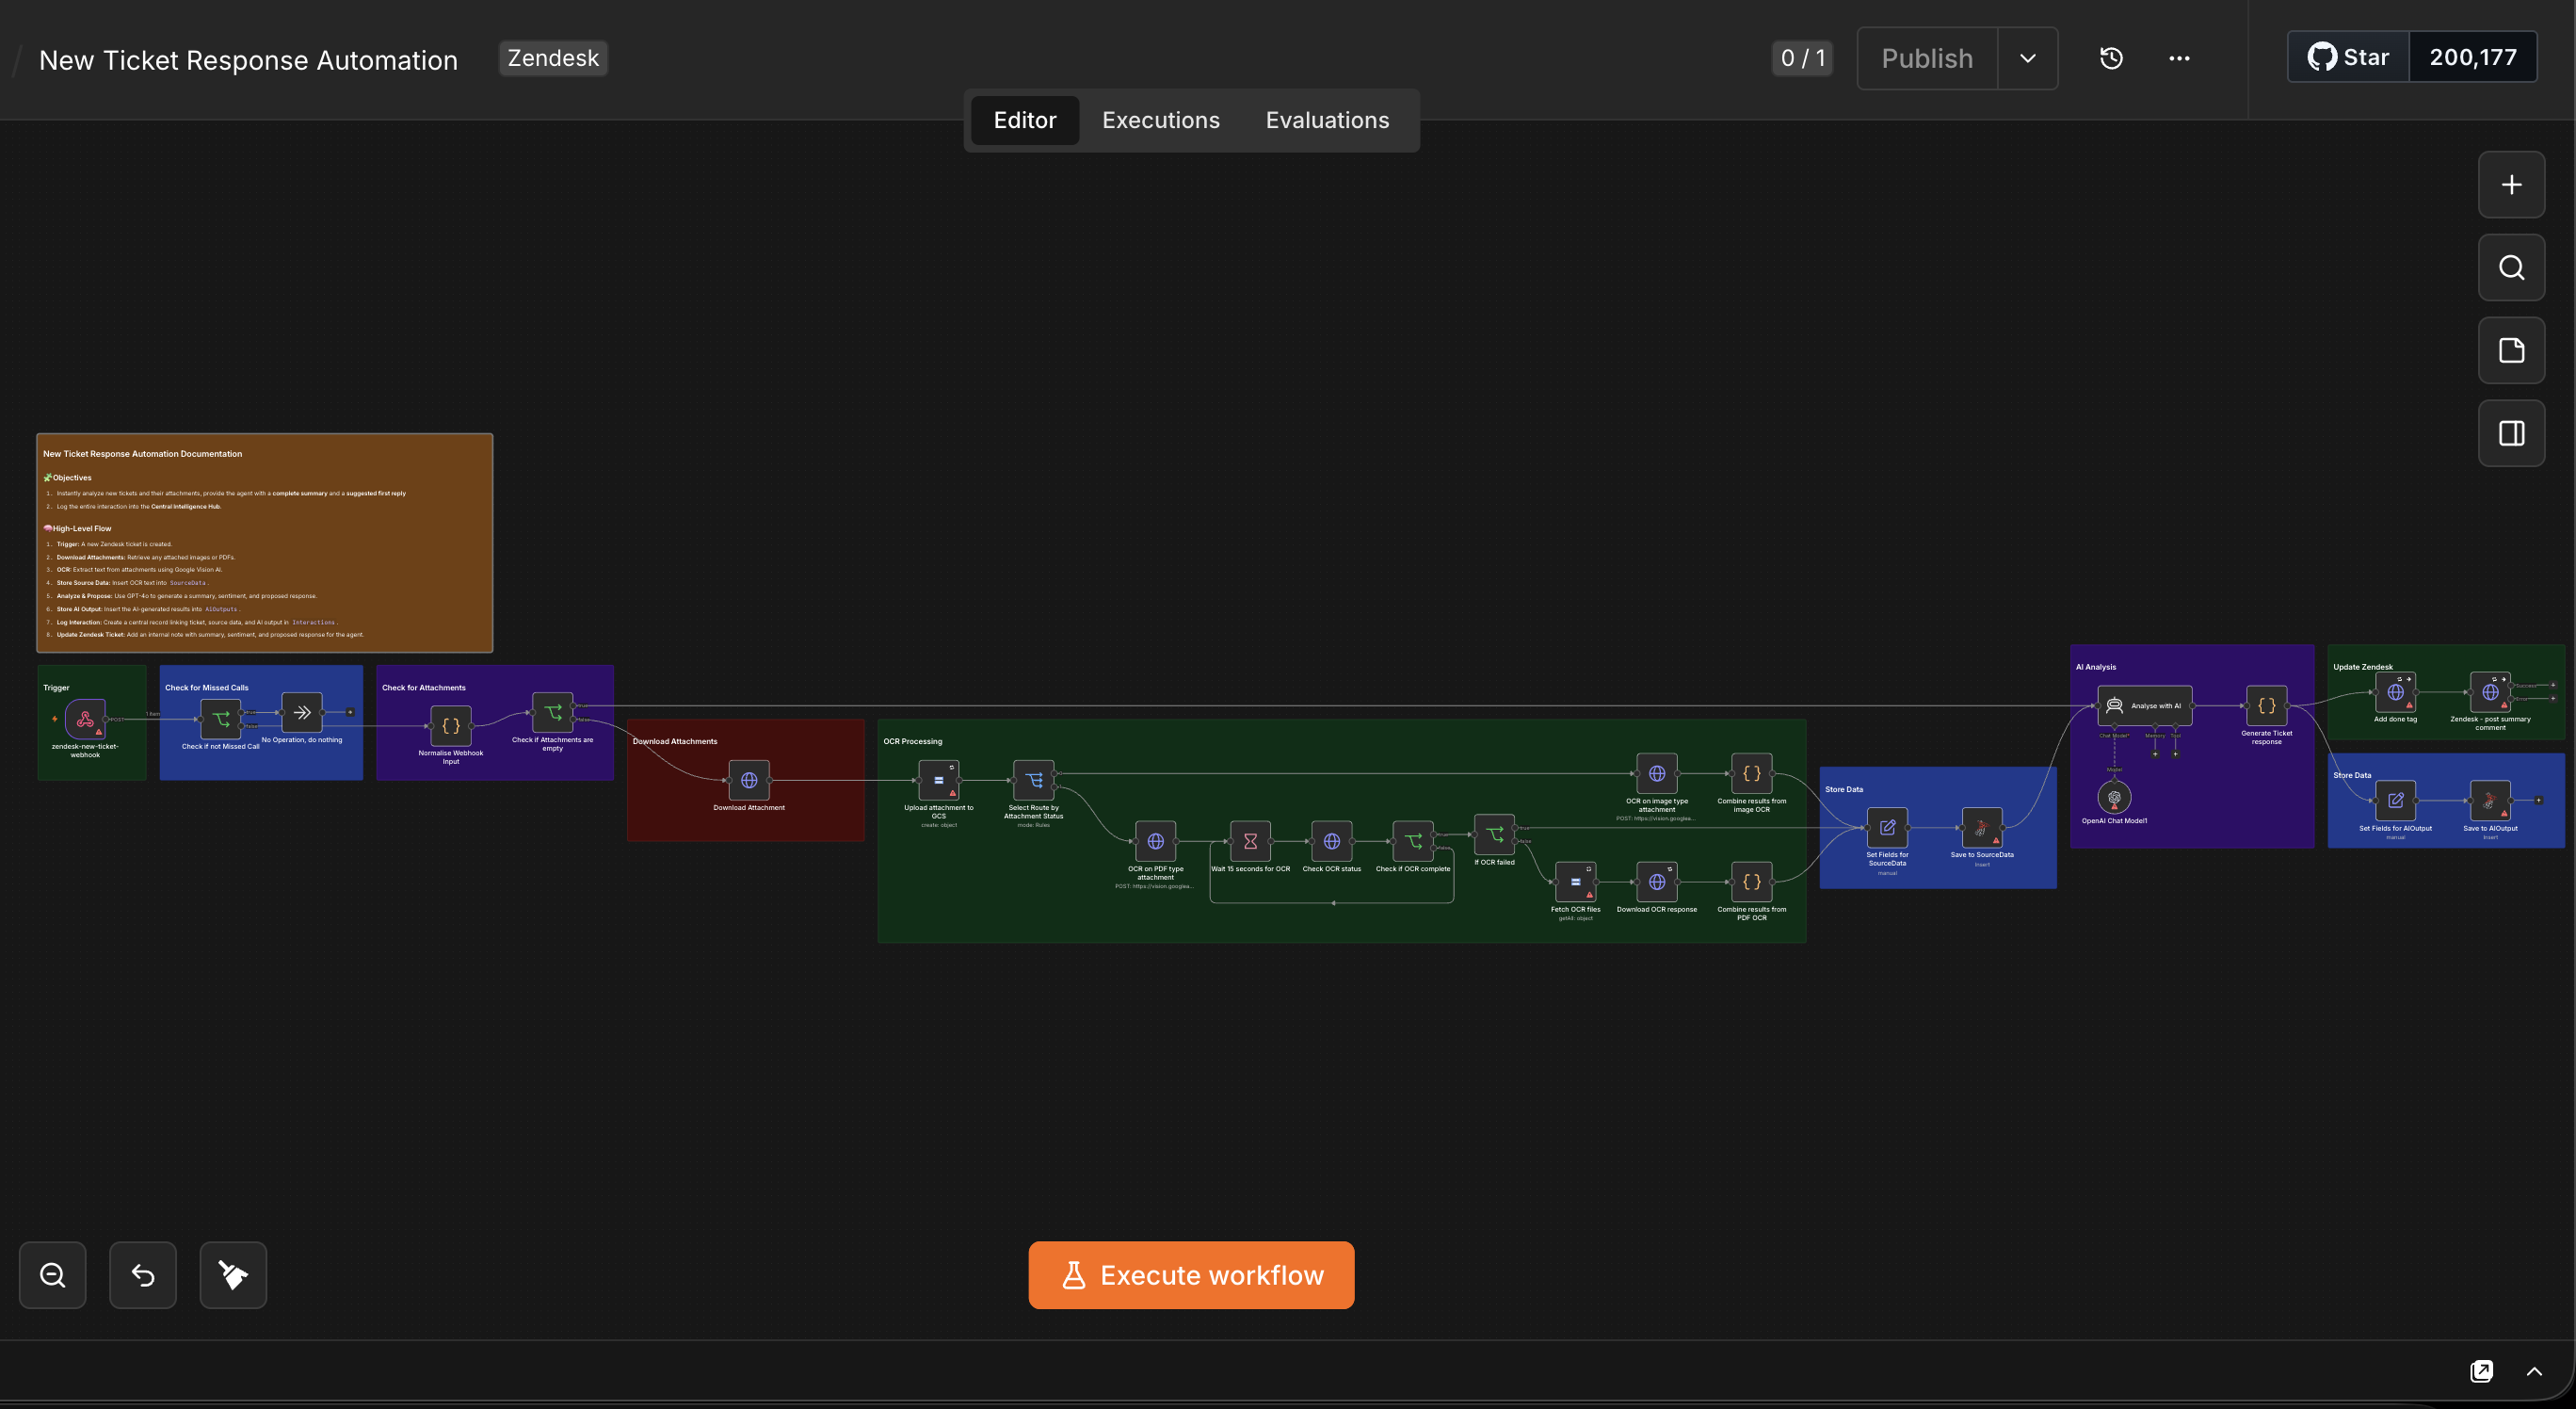Select the Check OCR status node
The image size is (2576, 1409).
click(1332, 842)
